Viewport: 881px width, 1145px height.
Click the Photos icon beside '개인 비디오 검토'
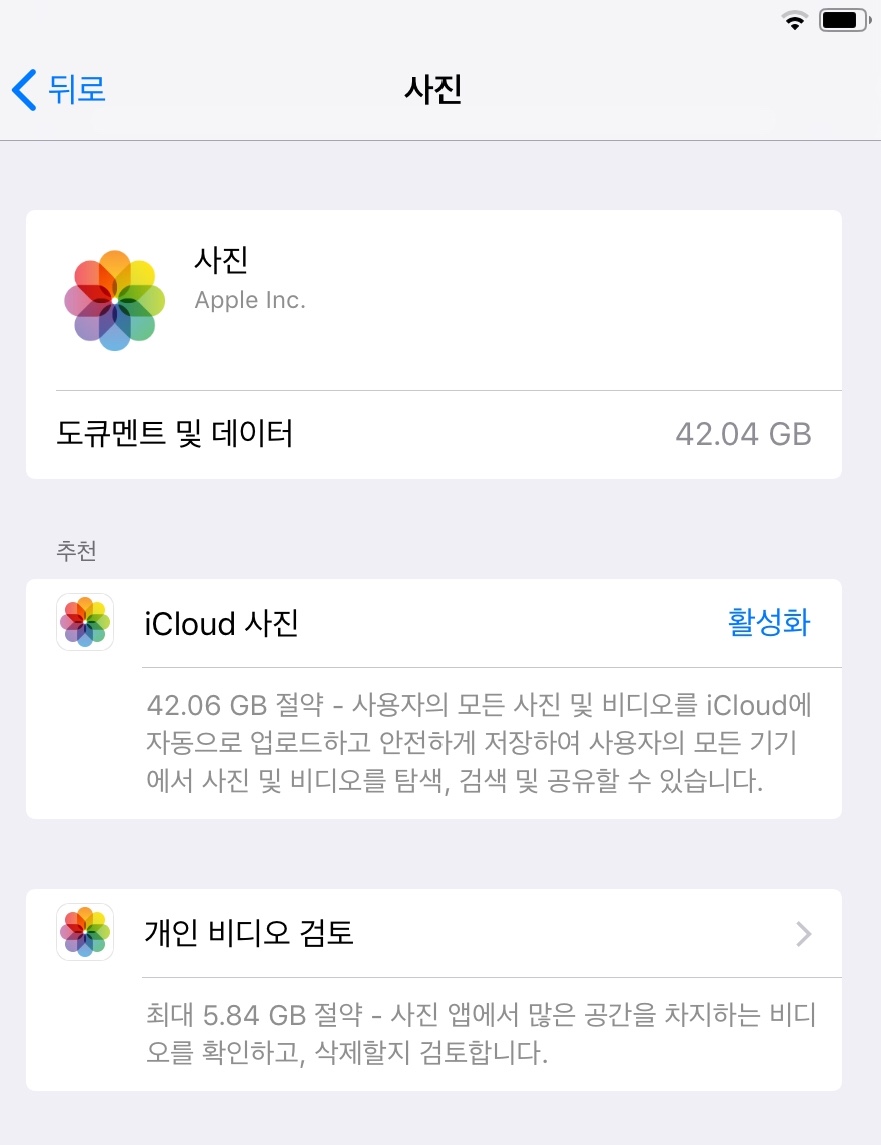point(85,932)
